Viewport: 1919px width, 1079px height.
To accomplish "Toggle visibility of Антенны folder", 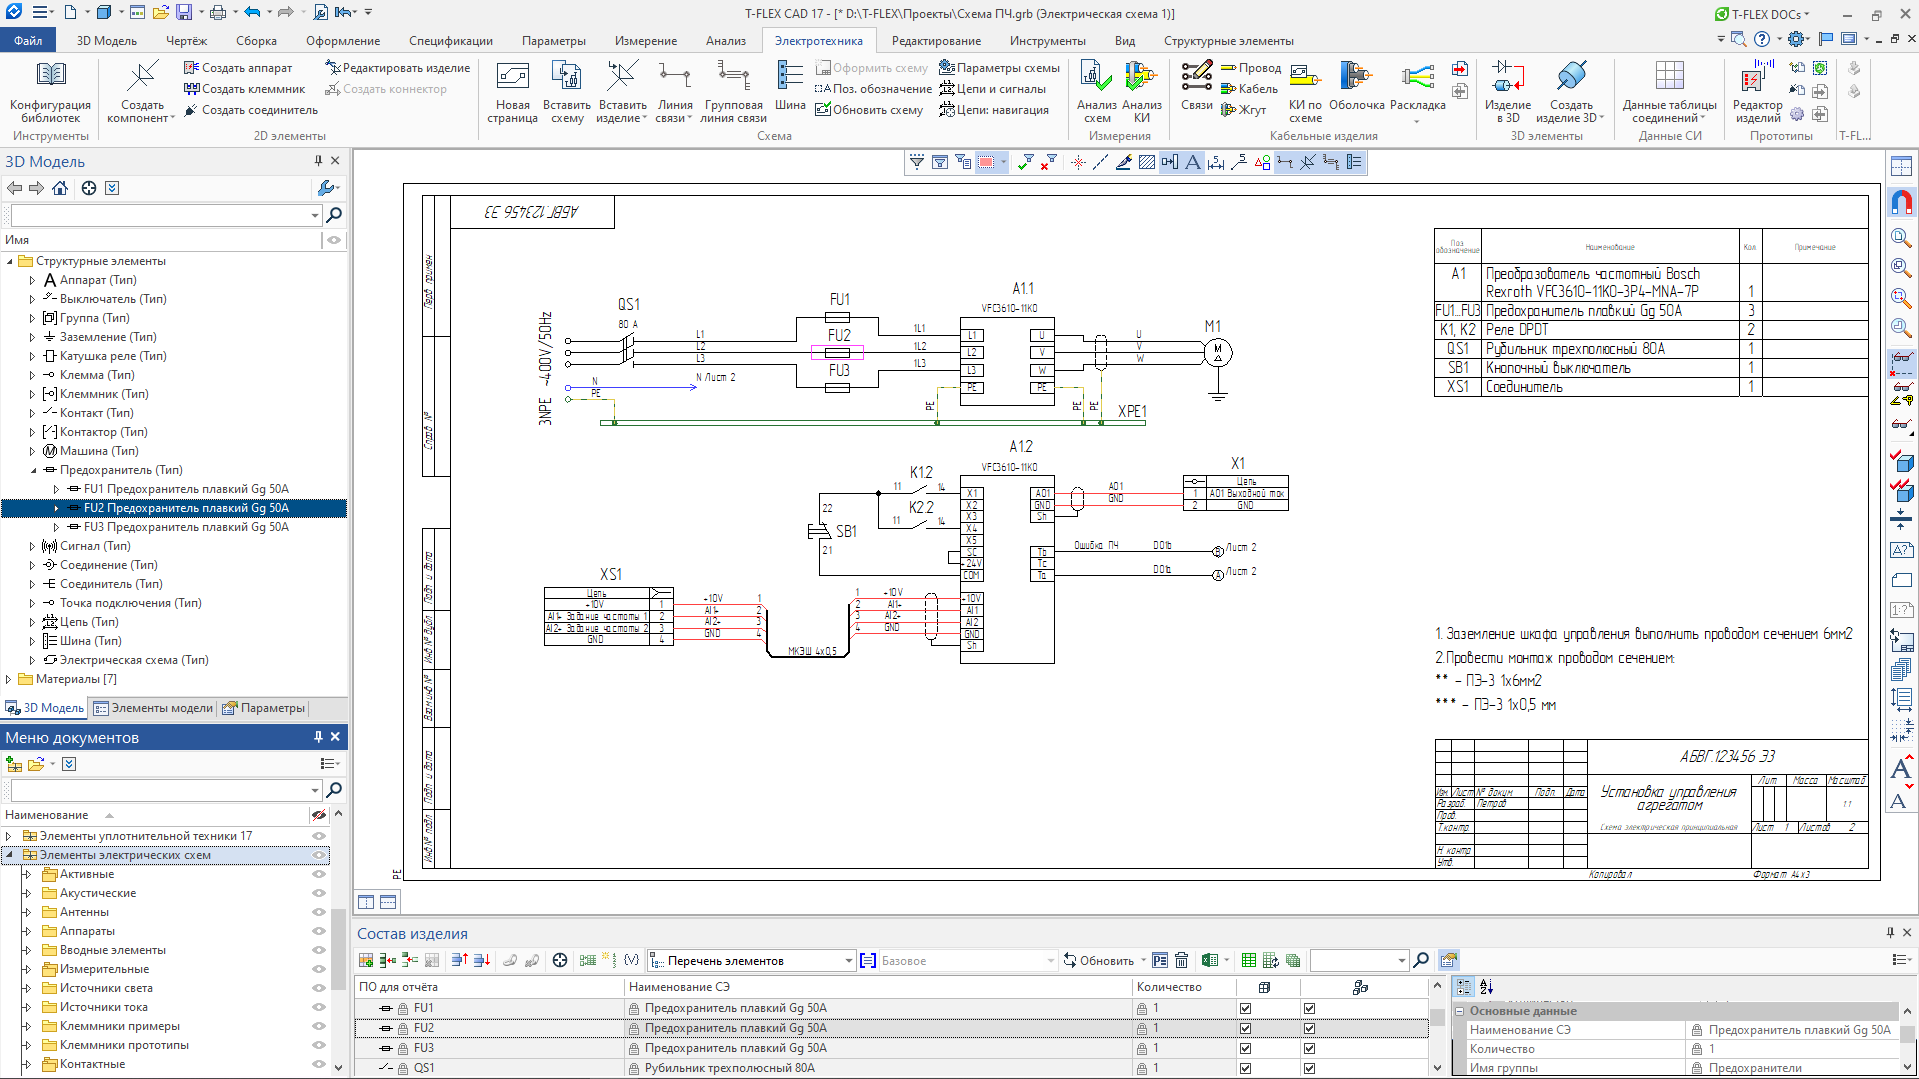I will pyautogui.click(x=319, y=912).
